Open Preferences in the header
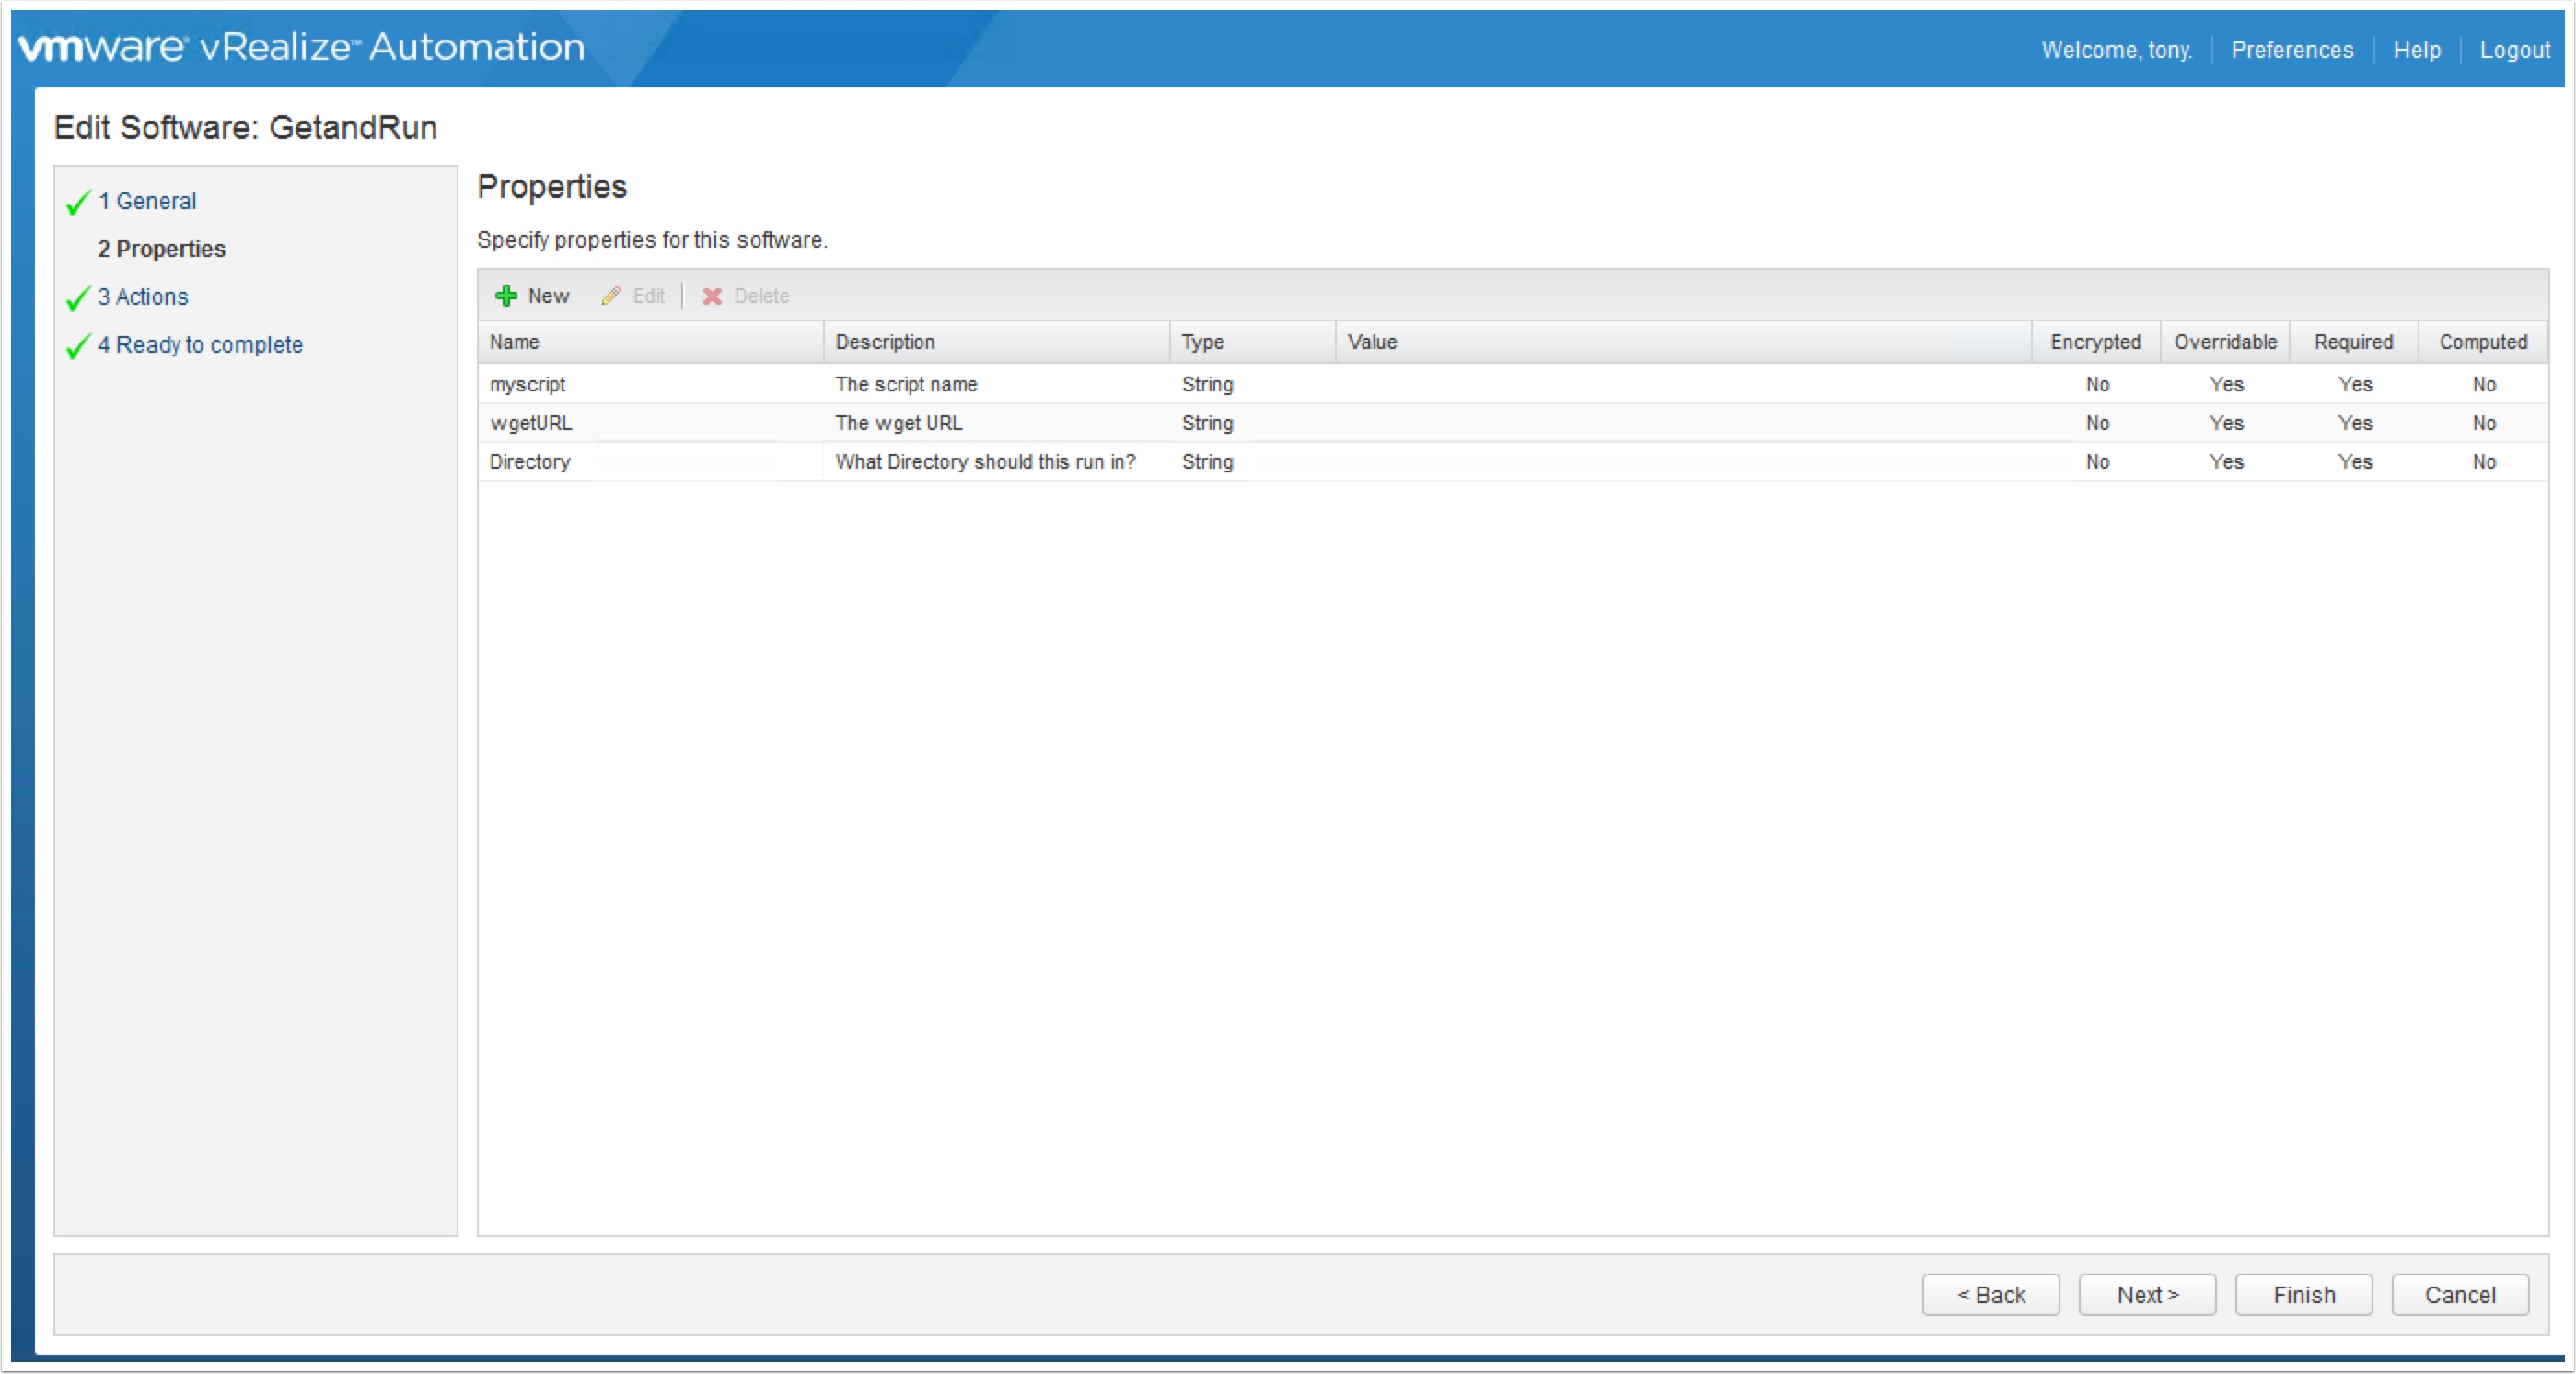Screen dimensions: 2576x1374 [x=2292, y=50]
